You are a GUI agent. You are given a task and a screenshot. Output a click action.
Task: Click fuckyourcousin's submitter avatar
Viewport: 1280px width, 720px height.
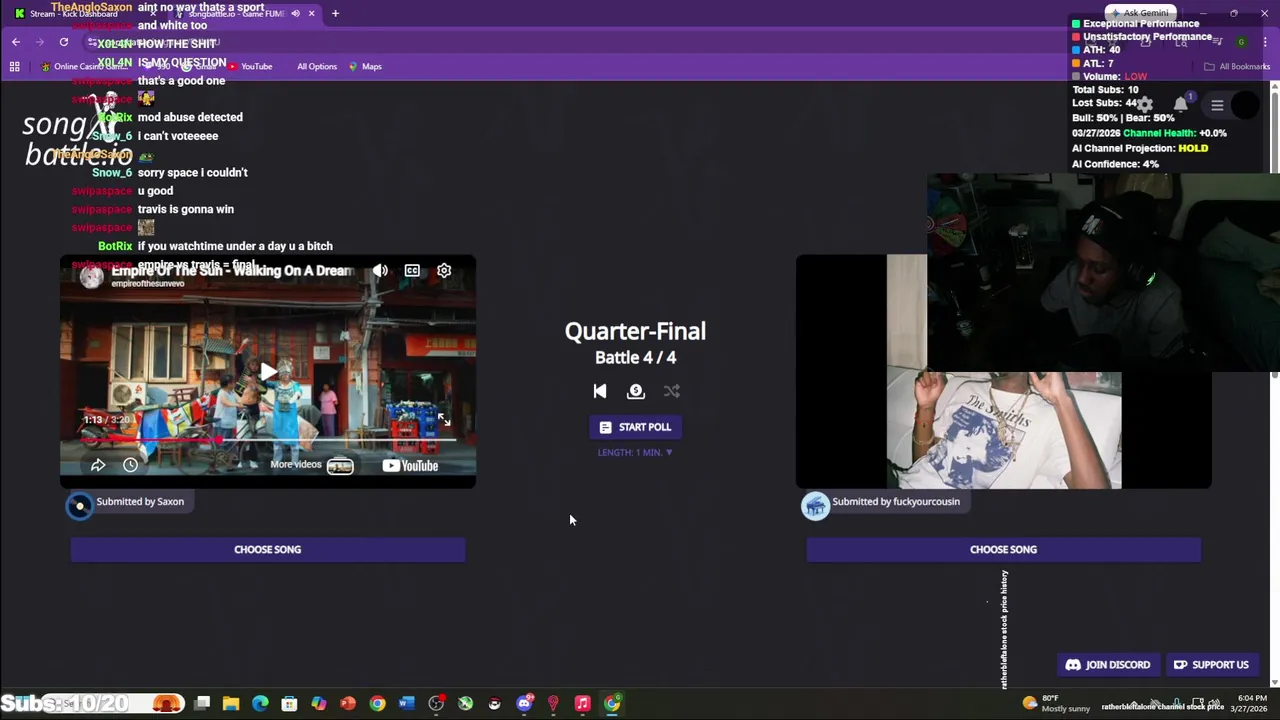[x=816, y=506]
